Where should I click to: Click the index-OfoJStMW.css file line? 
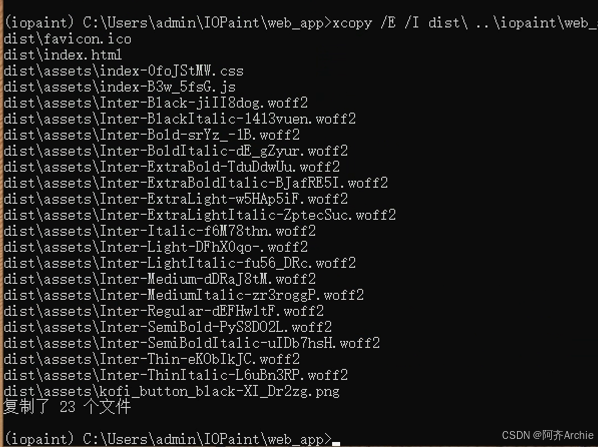coord(124,71)
